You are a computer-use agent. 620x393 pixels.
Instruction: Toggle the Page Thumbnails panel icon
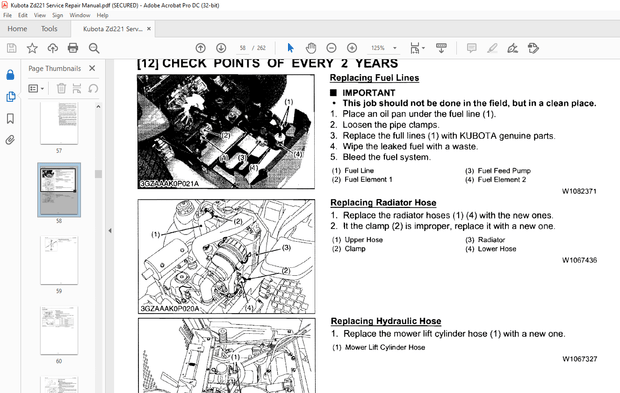click(x=10, y=96)
